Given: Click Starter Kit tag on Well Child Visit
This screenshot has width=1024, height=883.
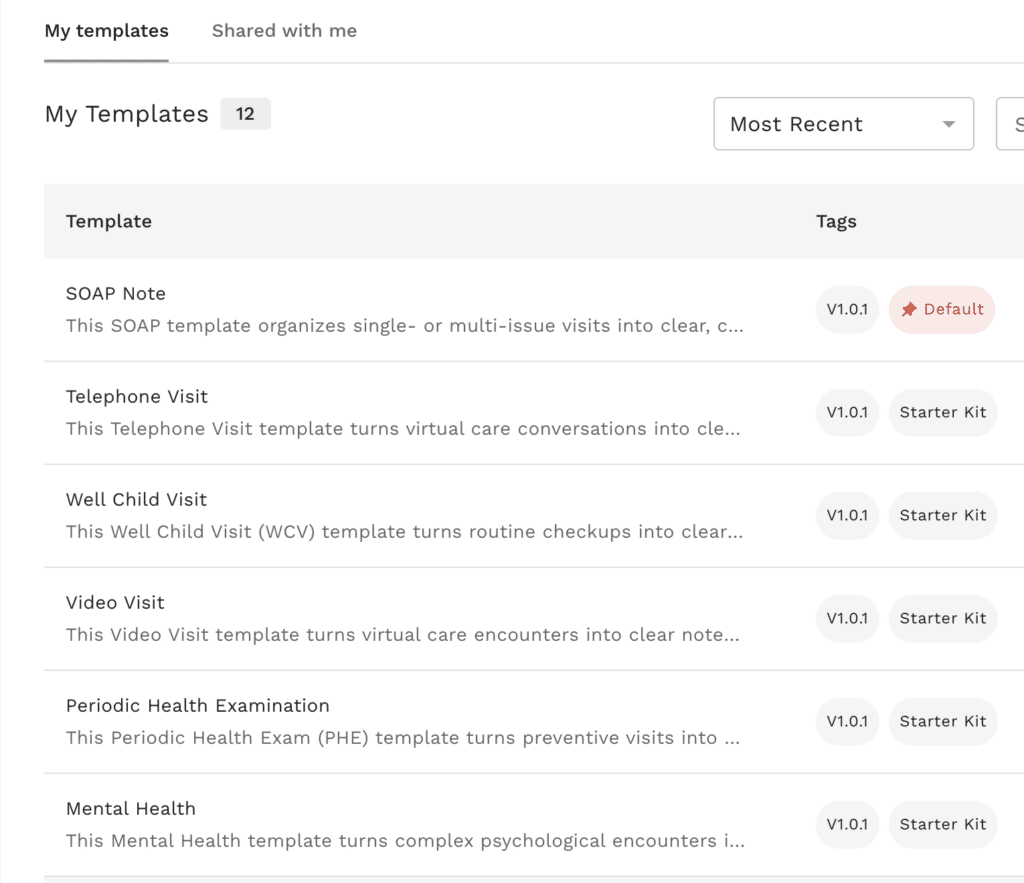Looking at the screenshot, I should coord(942,516).
